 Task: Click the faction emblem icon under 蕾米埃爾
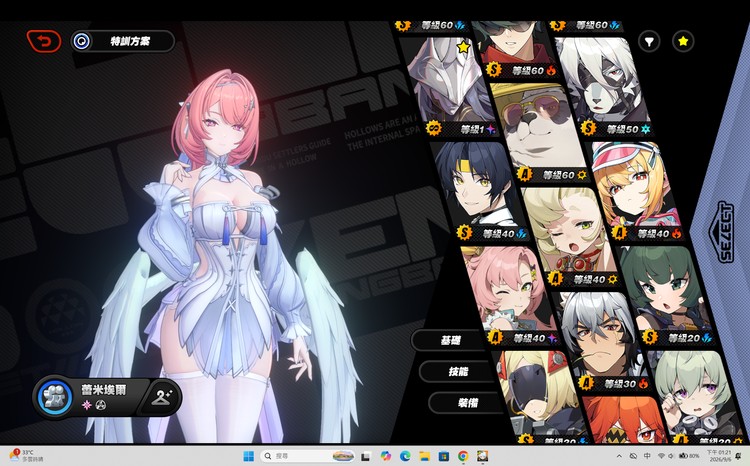pos(100,405)
